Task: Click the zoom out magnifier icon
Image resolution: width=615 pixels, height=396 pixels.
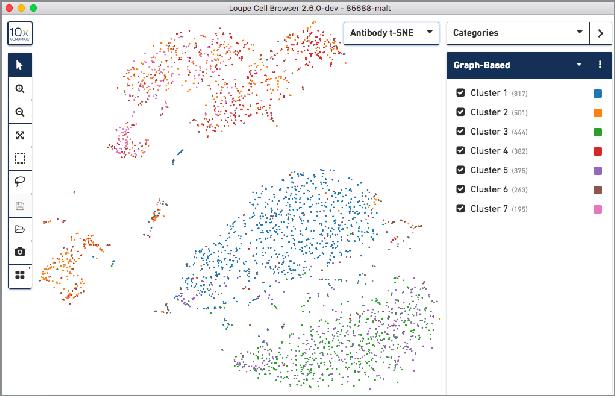Action: [x=20, y=112]
